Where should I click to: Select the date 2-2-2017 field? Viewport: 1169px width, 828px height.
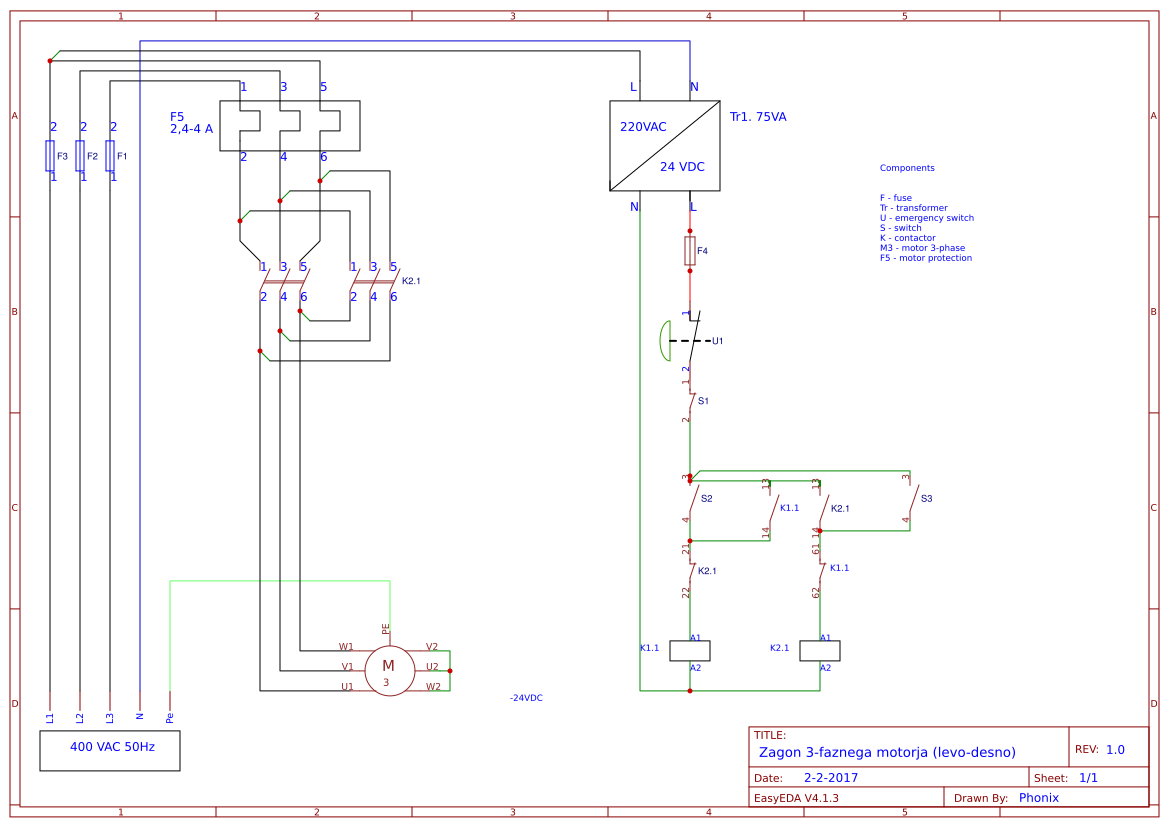830,776
